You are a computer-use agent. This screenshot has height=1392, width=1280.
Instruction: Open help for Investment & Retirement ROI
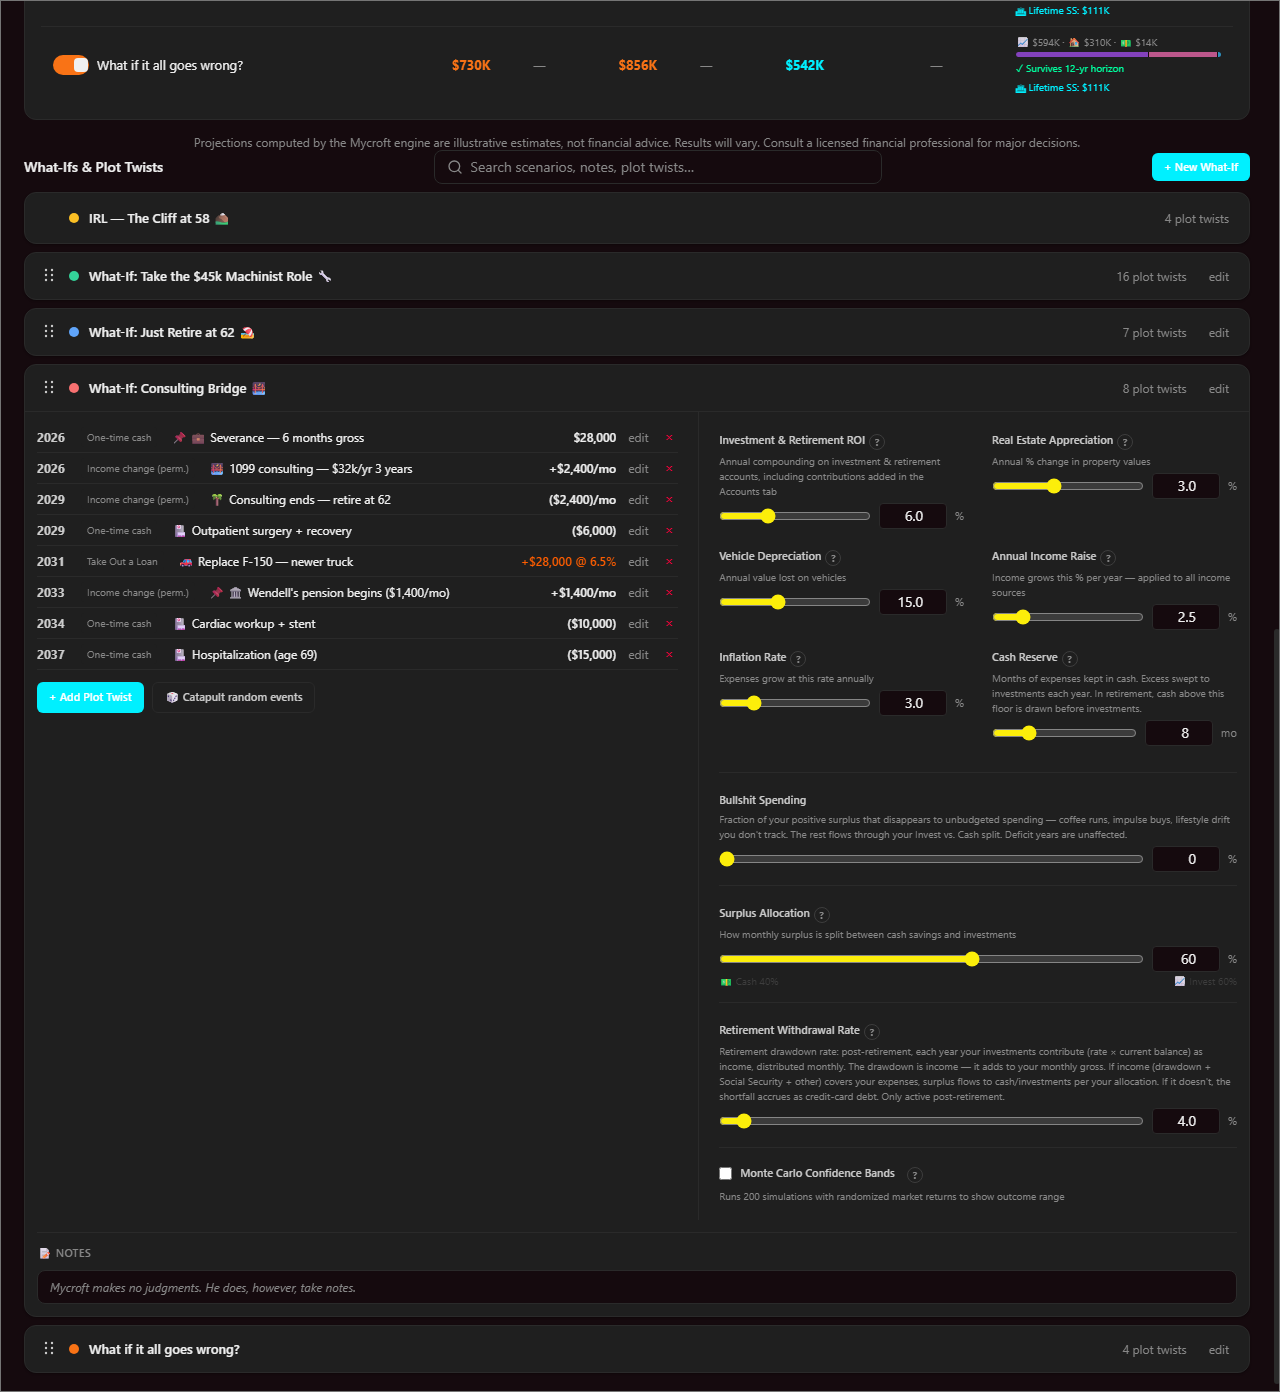[x=877, y=442]
